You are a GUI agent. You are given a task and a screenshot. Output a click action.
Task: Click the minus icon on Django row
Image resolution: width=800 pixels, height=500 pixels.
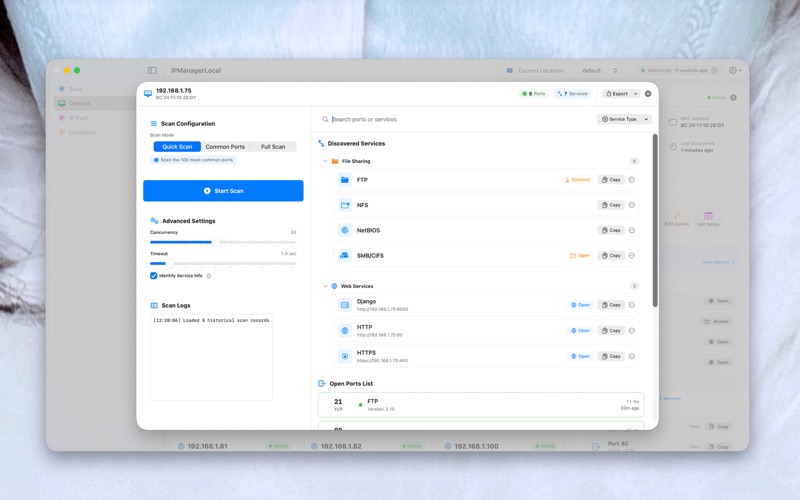632,305
